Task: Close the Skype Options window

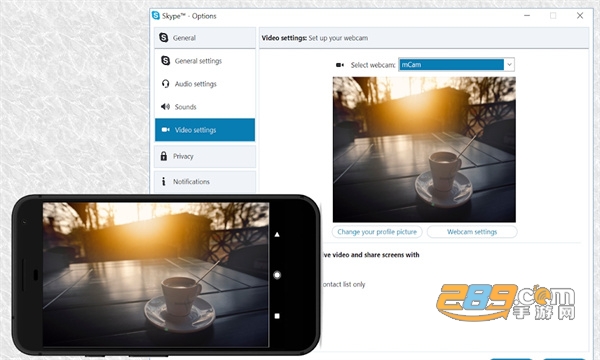Action: pyautogui.click(x=580, y=15)
